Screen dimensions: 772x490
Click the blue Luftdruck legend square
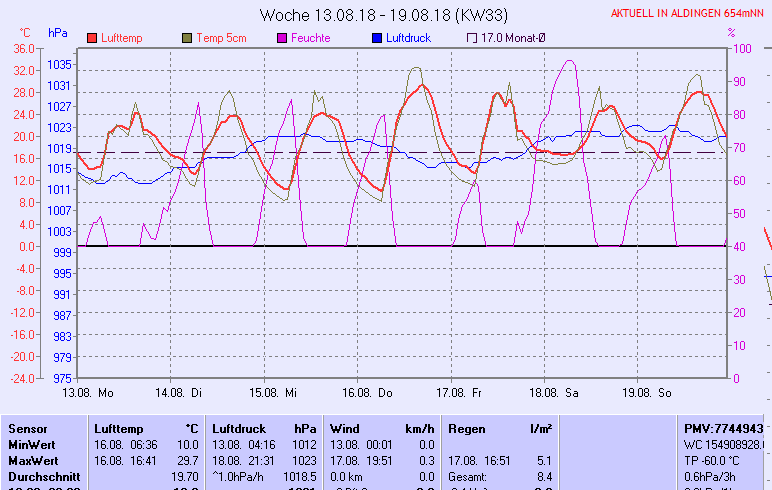(x=377, y=38)
